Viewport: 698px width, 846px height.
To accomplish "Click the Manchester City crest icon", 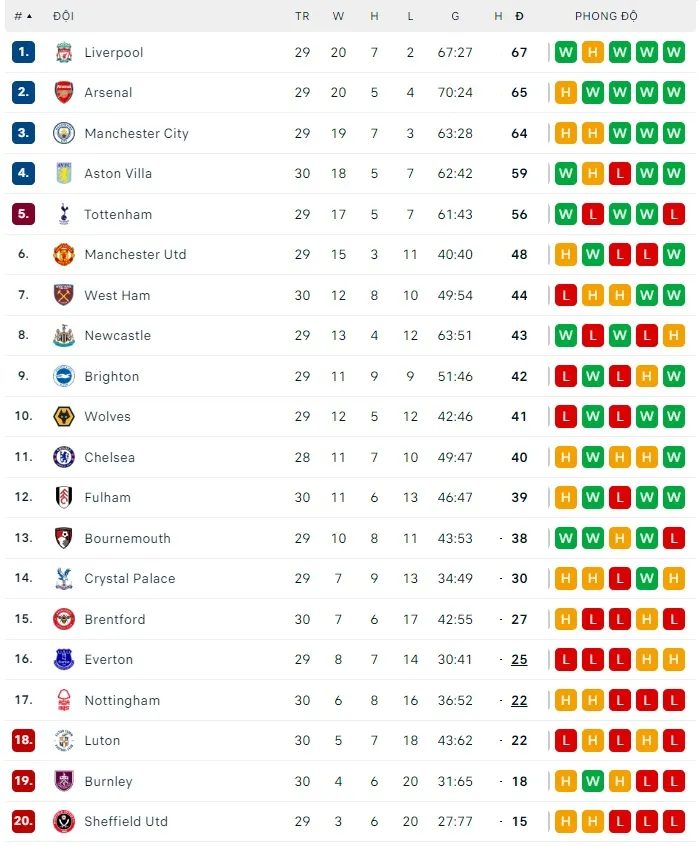I will (x=64, y=133).
